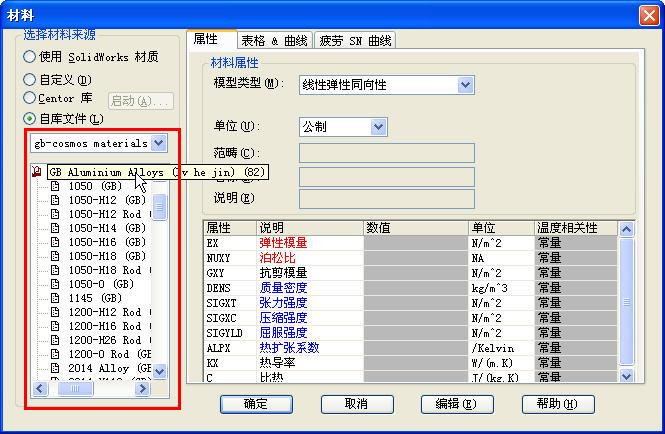Click materials tree horizontal scroll right arrow
The image size is (665, 434).
point(142,388)
